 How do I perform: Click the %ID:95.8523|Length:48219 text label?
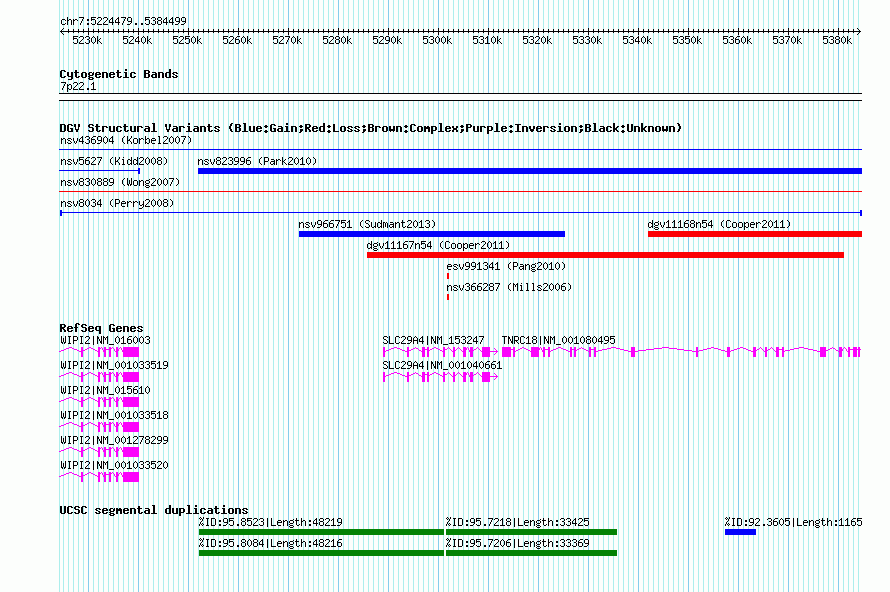tap(270, 522)
